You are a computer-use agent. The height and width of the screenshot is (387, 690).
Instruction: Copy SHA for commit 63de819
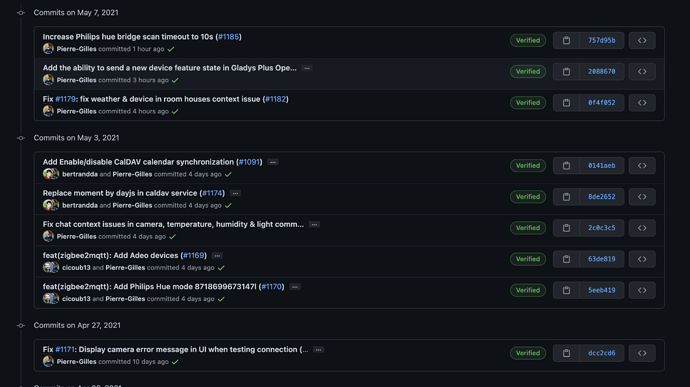tap(566, 259)
